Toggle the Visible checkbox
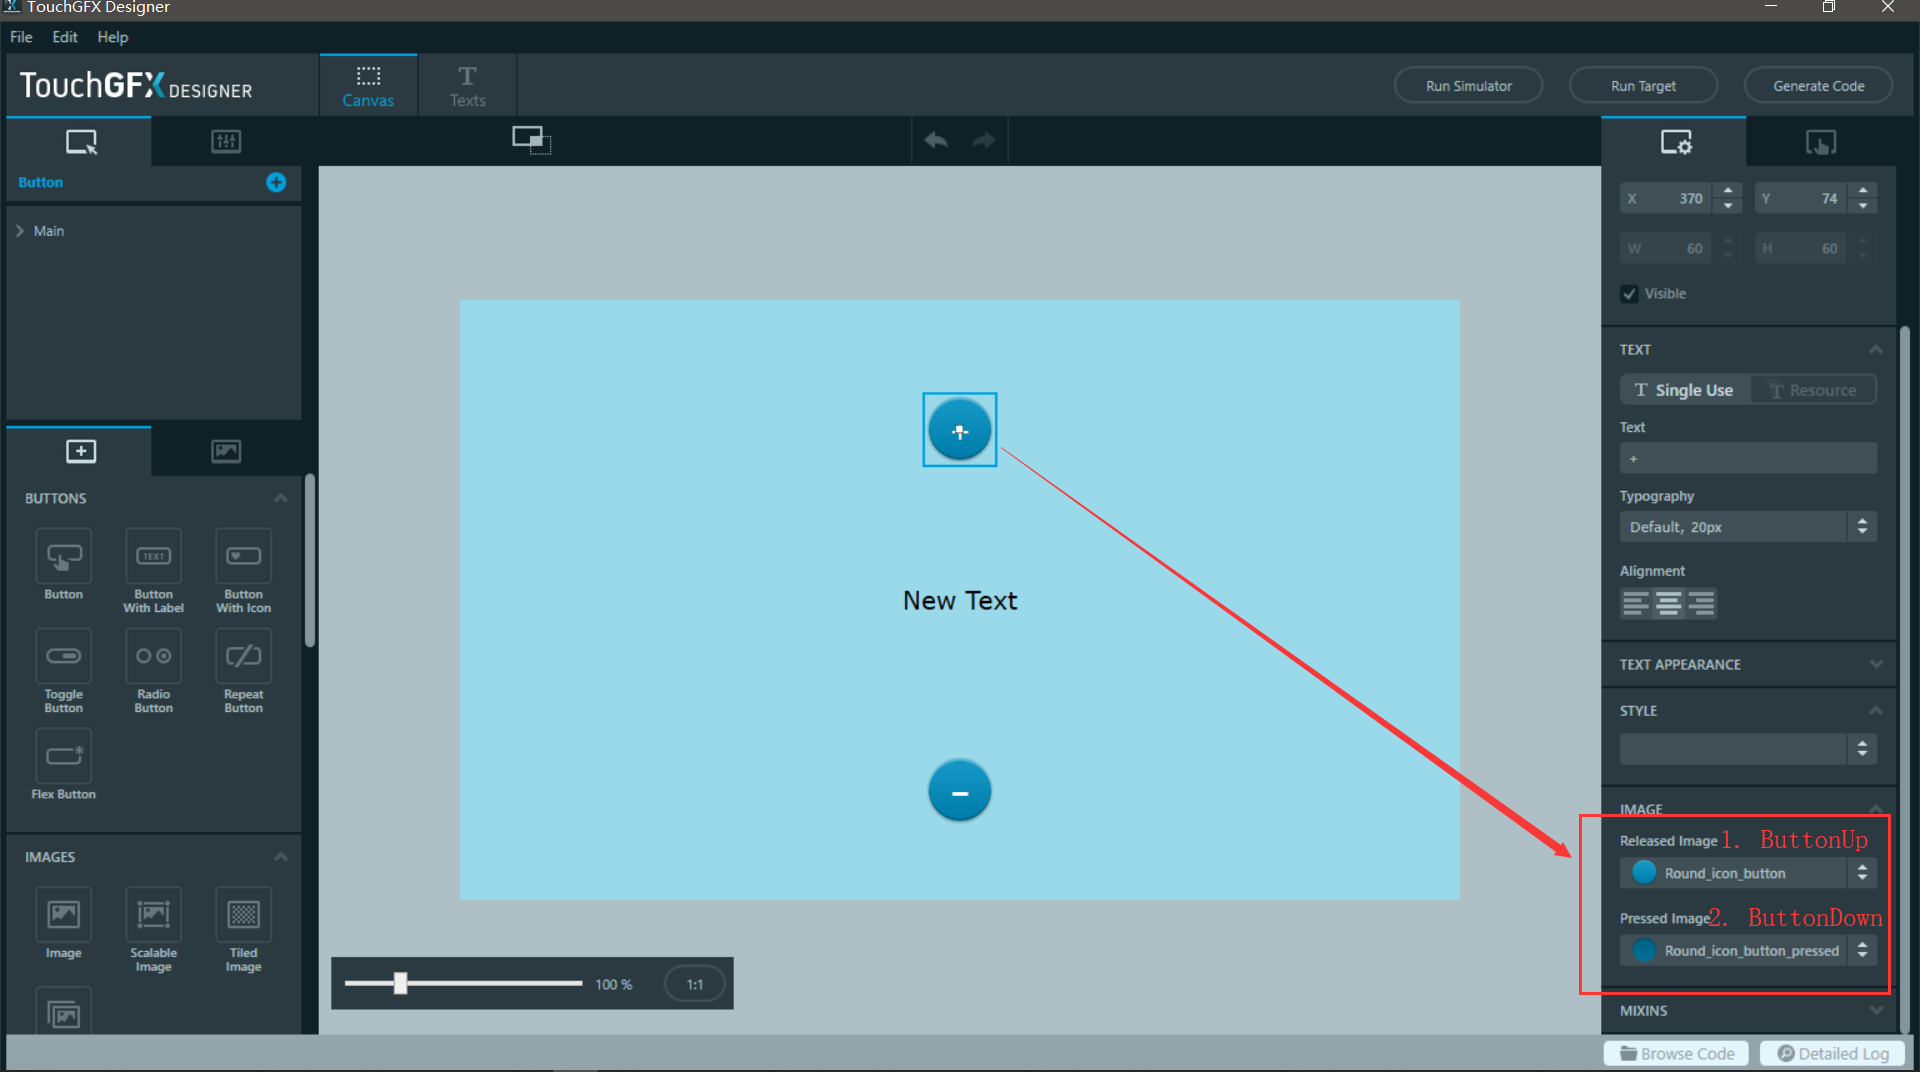Screen dimensions: 1920x1072 coord(1629,294)
